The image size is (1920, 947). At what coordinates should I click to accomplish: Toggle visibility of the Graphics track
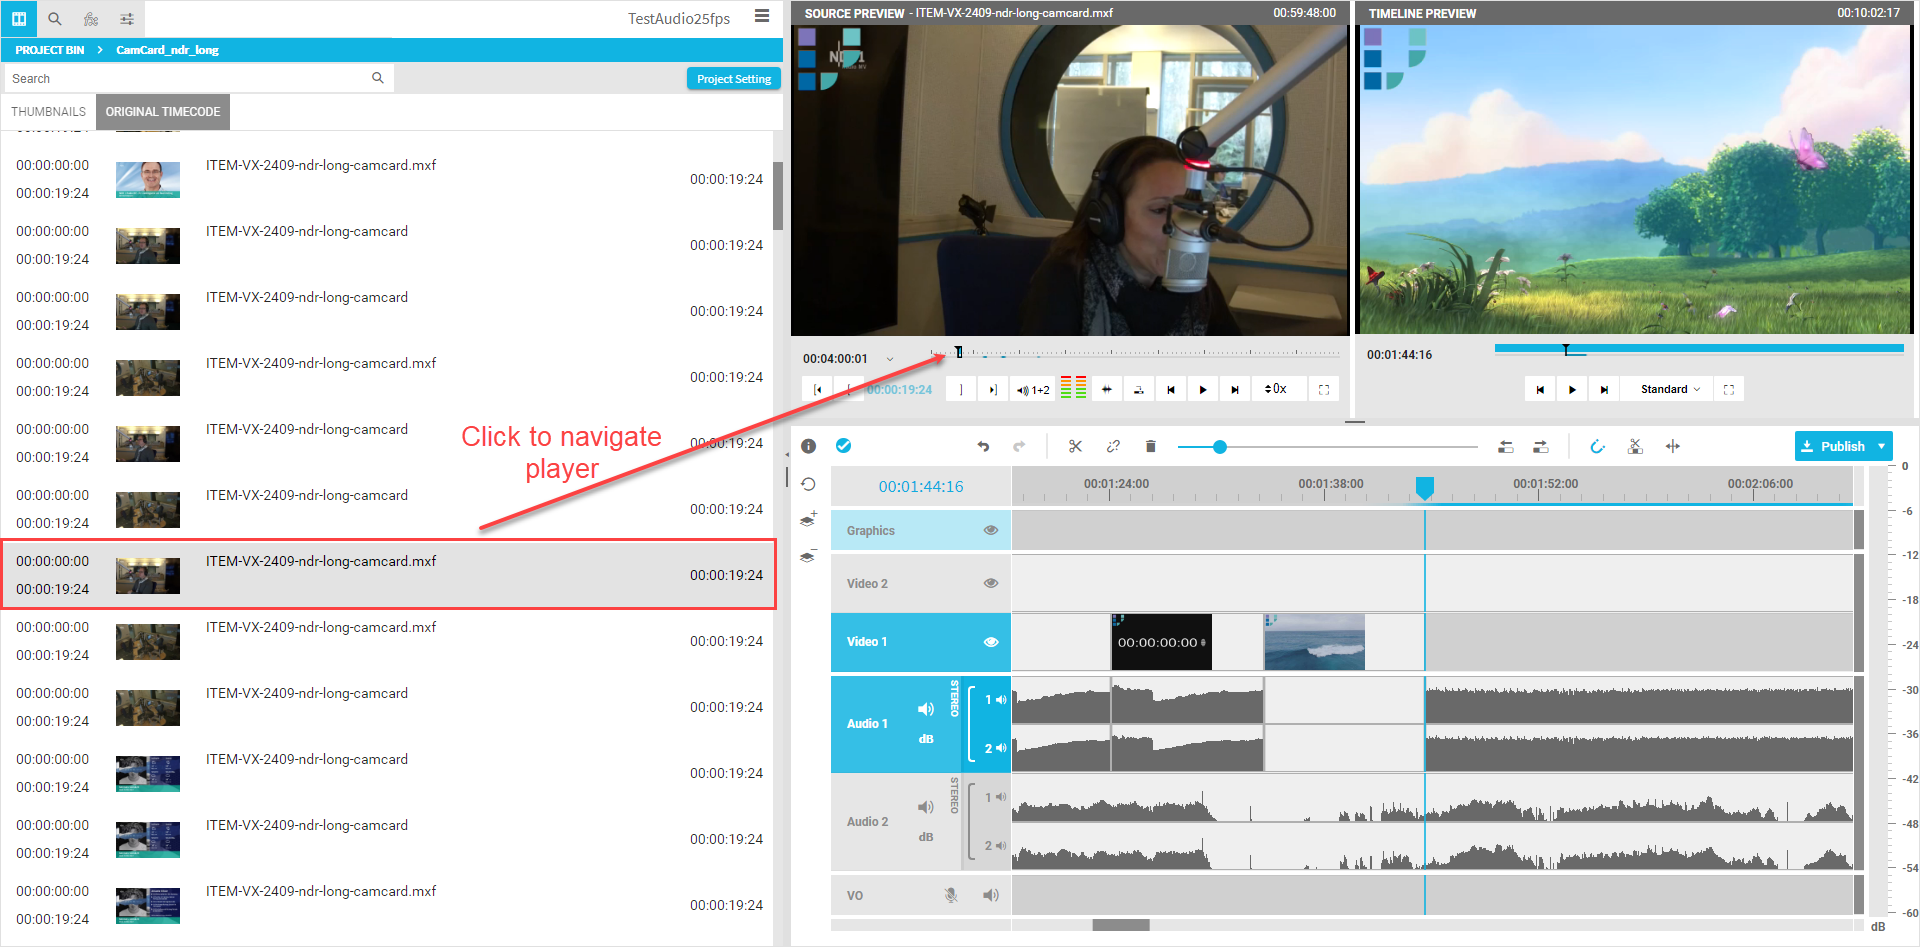[x=990, y=531]
